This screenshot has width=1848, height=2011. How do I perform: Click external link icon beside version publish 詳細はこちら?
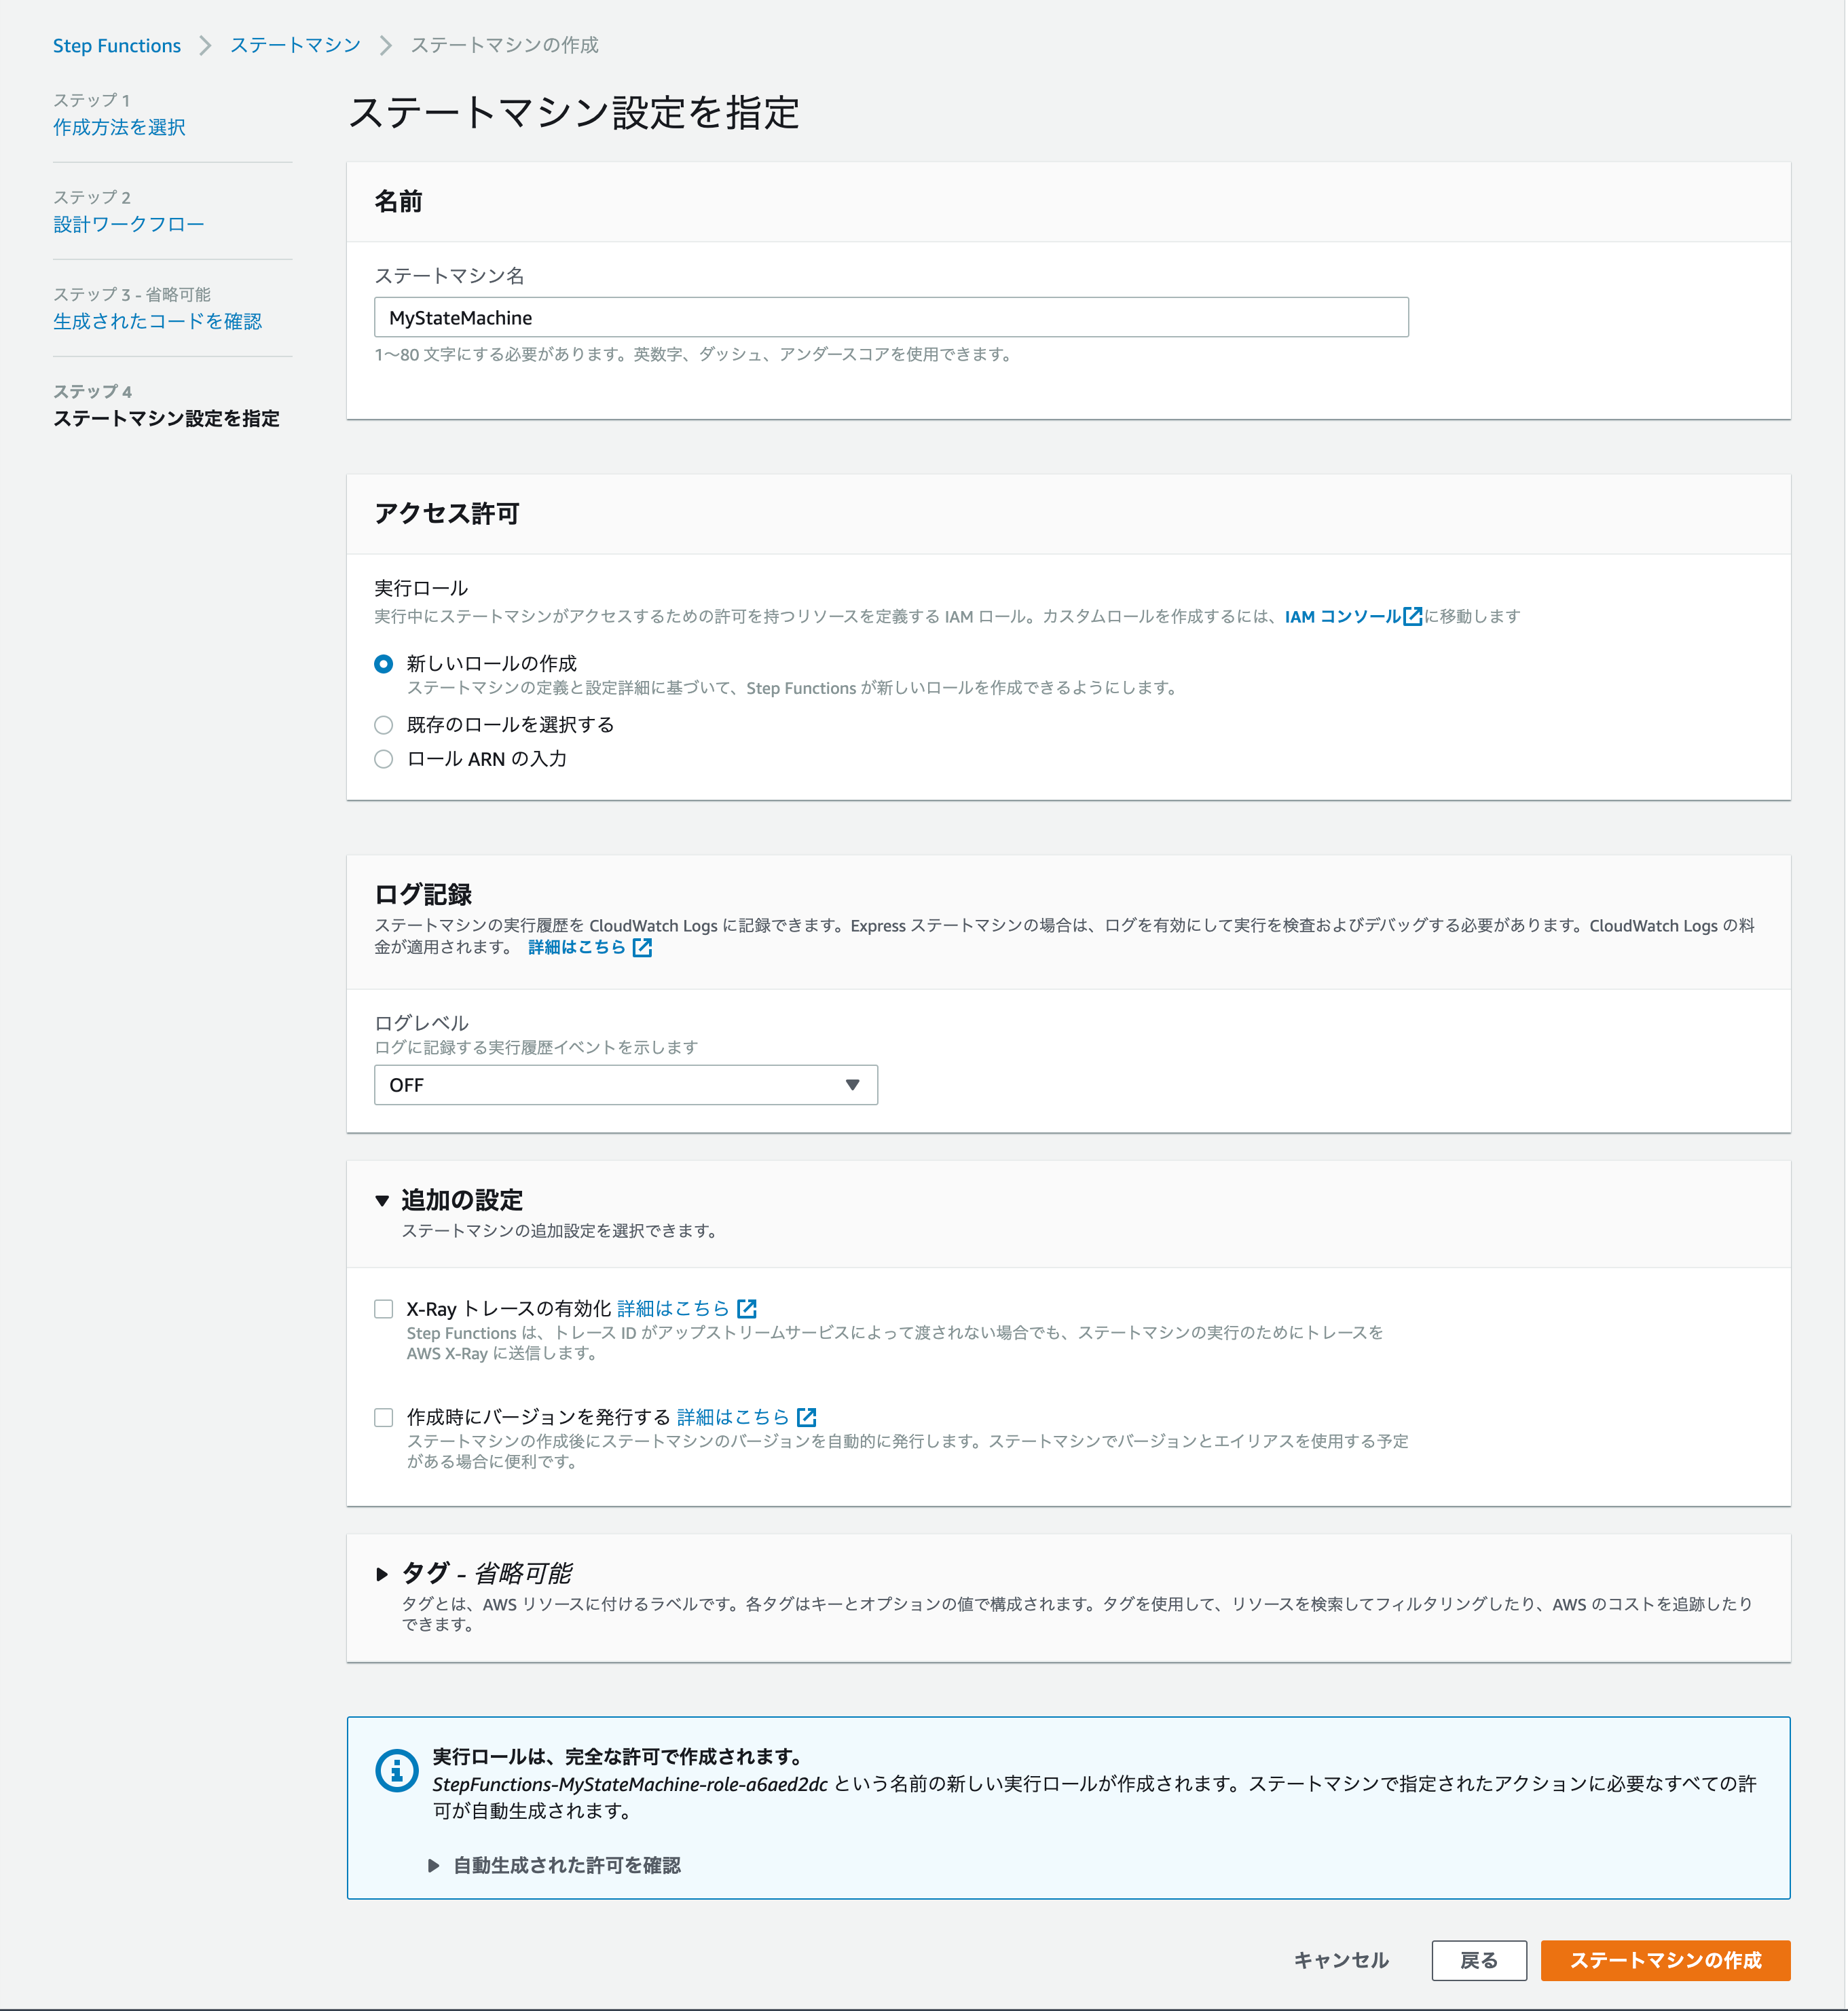coord(807,1417)
